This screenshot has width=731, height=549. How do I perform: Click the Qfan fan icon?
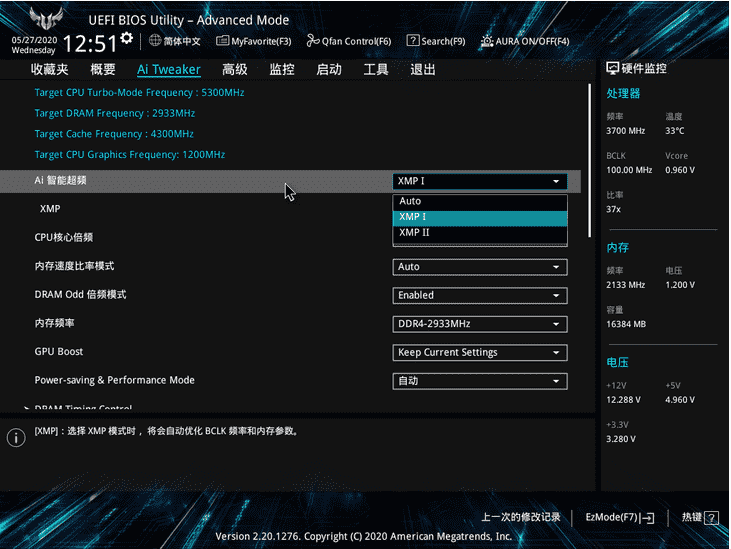(312, 41)
